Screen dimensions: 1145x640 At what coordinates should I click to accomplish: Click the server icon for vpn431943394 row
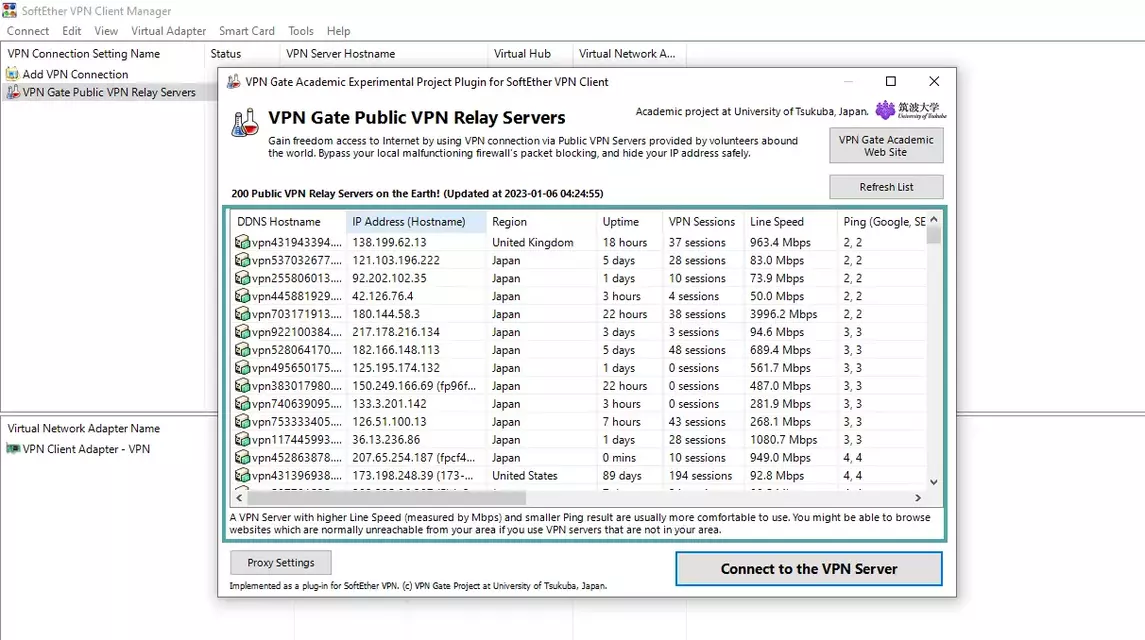point(242,242)
